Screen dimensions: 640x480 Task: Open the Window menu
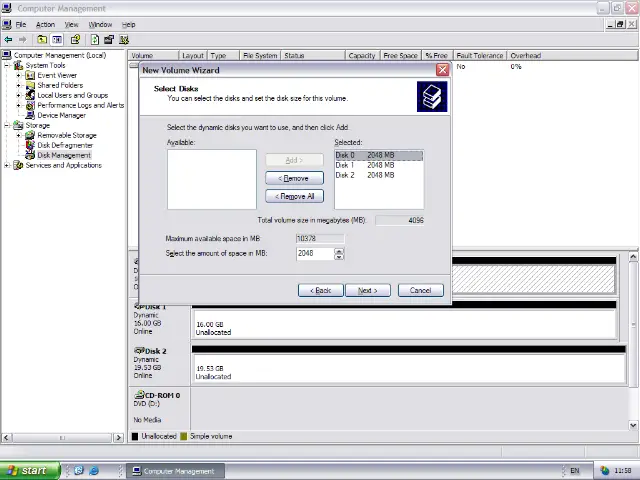pos(100,24)
